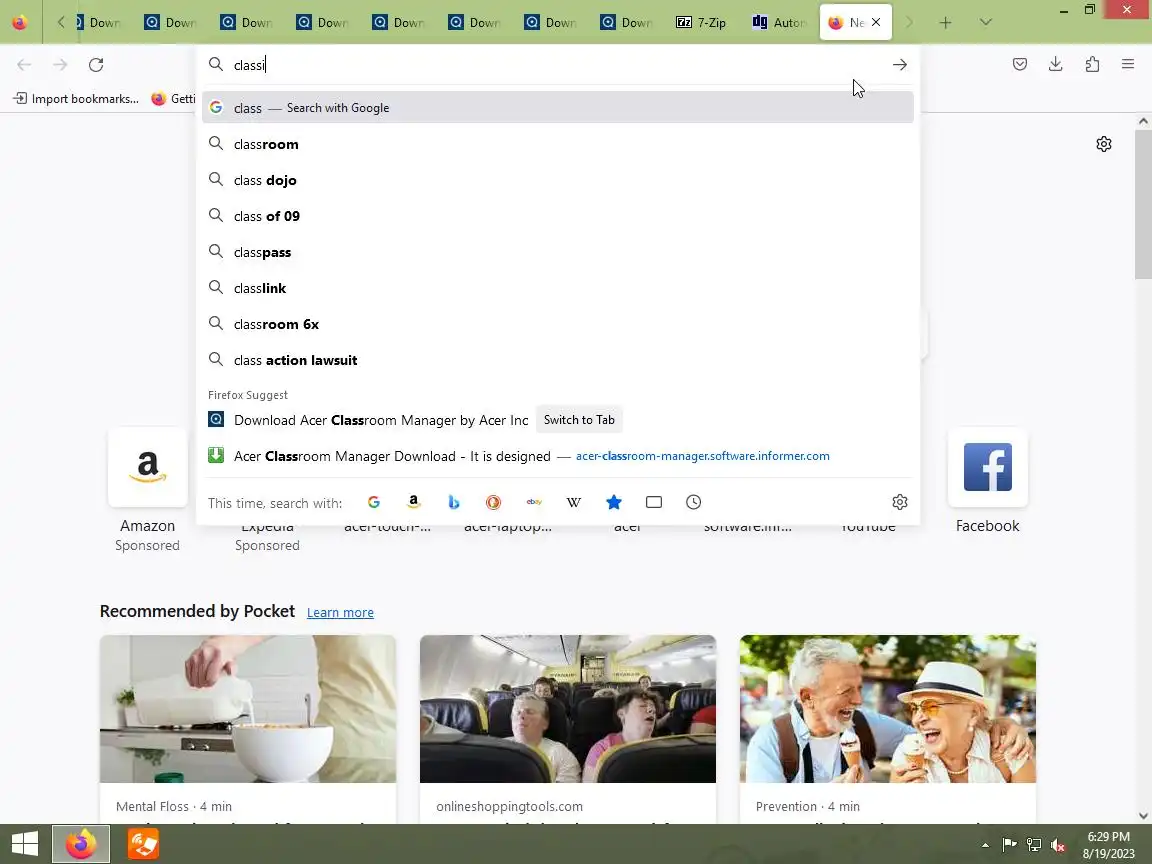Close the active New Tab

pos(876,23)
